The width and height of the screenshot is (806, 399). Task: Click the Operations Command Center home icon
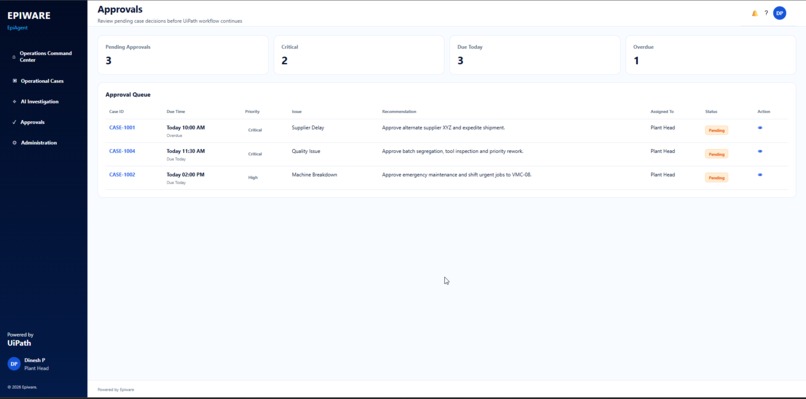[x=14, y=57]
